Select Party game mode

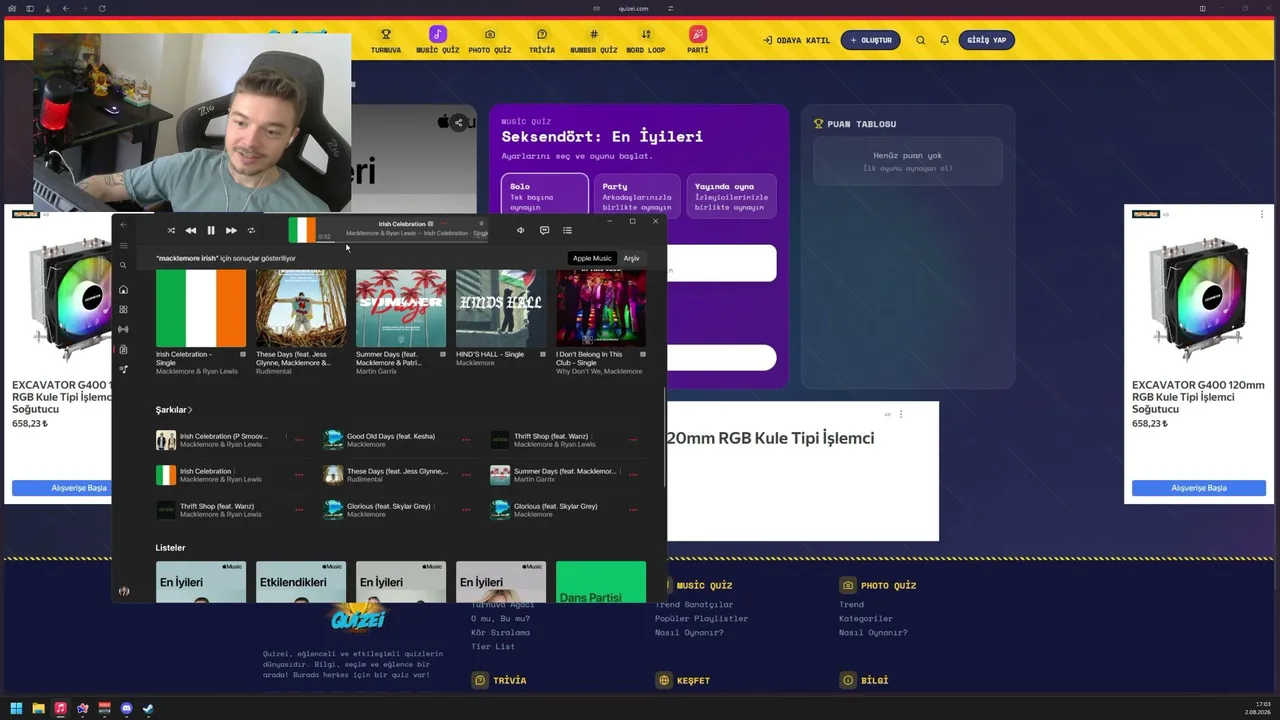[637, 196]
